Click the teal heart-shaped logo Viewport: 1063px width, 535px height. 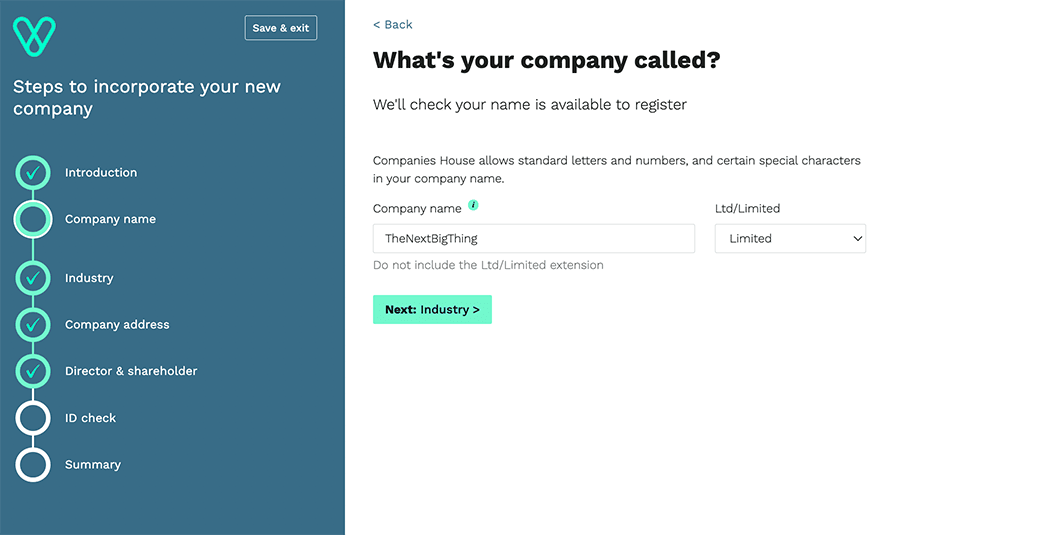pos(34,36)
